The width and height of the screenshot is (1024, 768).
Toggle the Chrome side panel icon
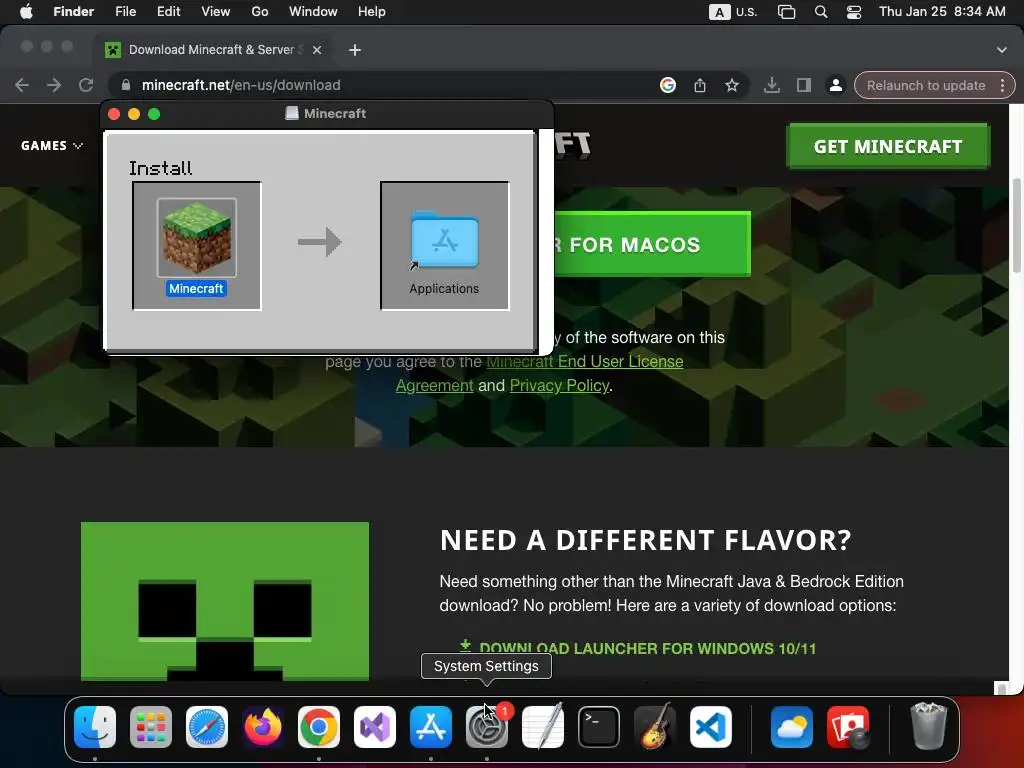click(x=804, y=85)
